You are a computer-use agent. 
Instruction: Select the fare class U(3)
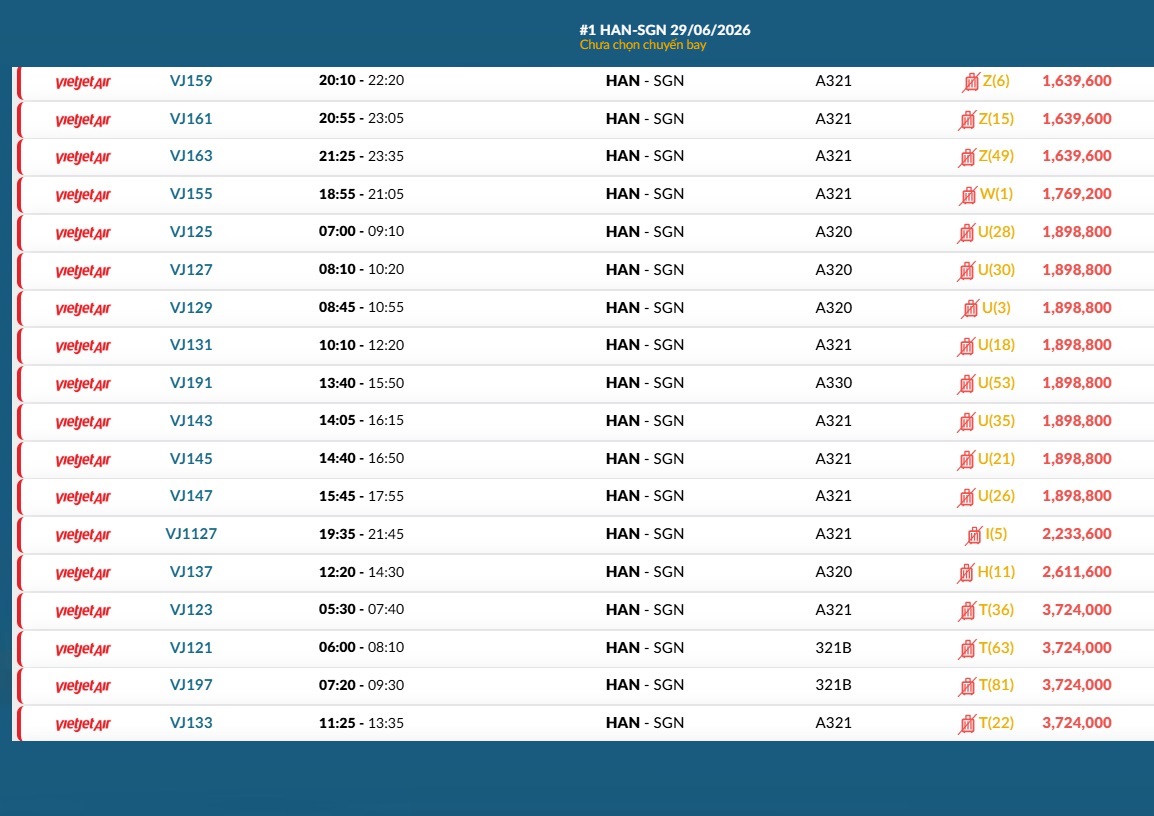coord(996,308)
